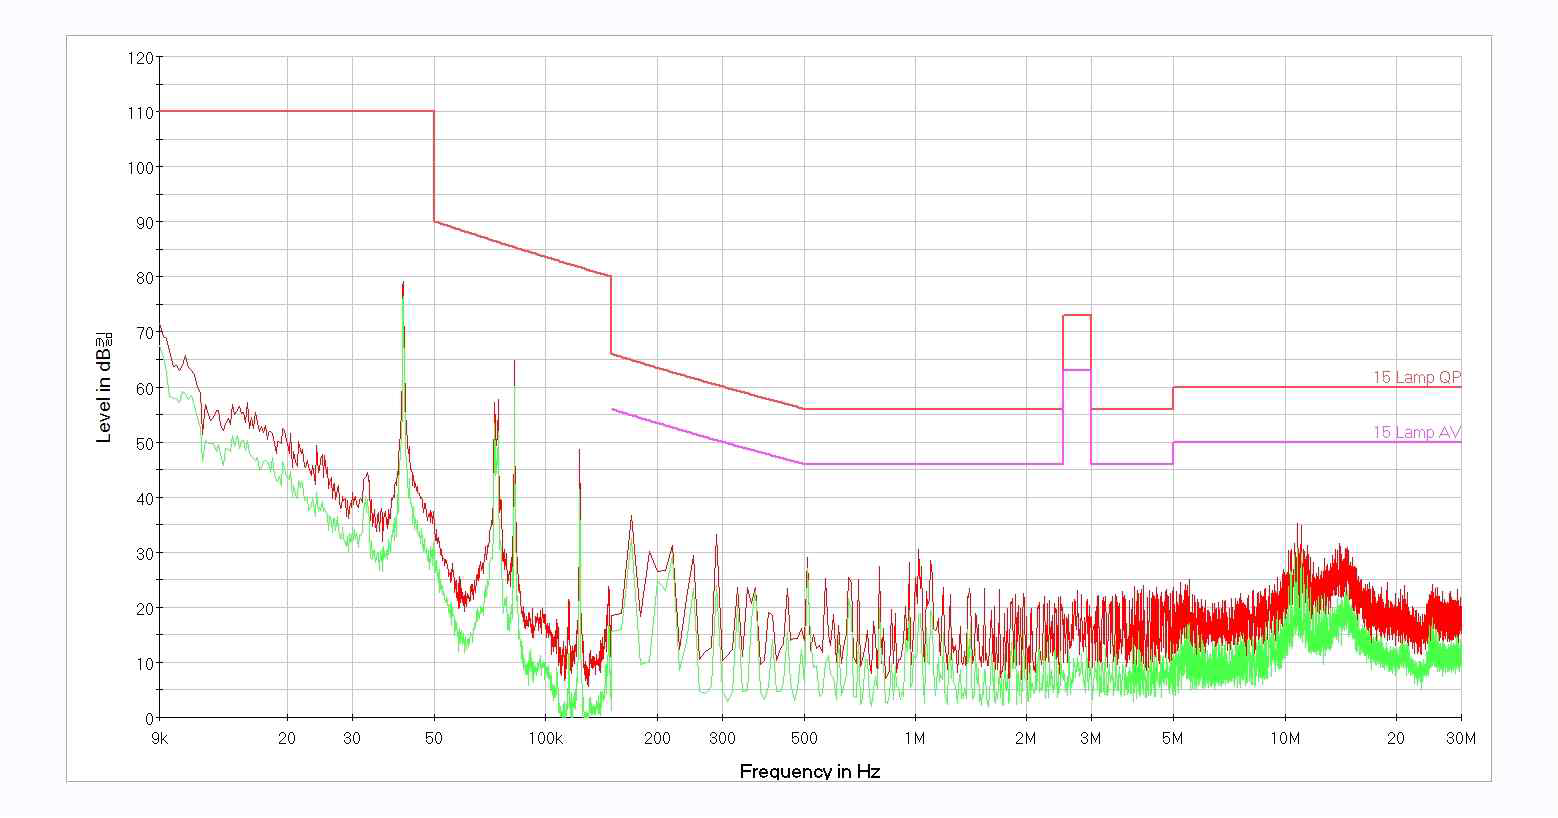This screenshot has height=818, width=1558.
Task: Click the '60' level axis label
Action: coord(145,388)
